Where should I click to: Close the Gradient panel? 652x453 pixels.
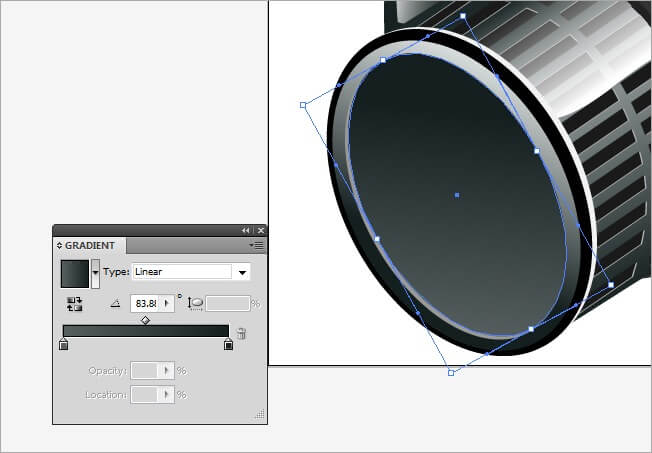point(261,230)
